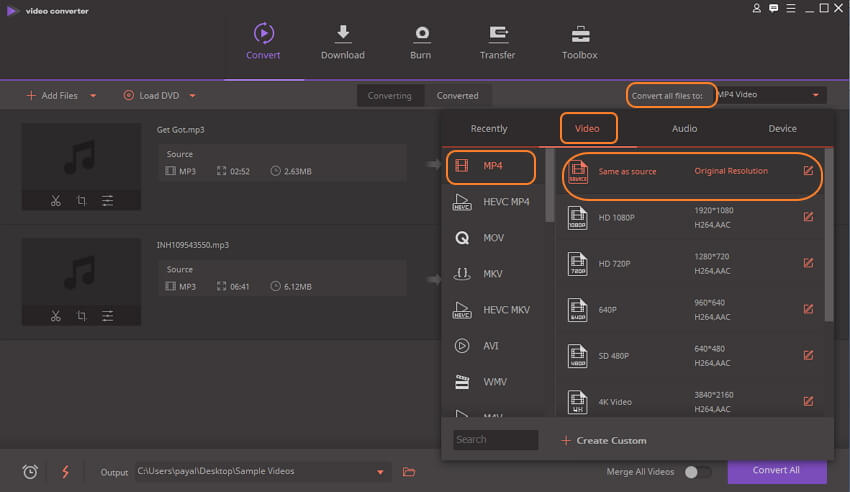Viewport: 850px width, 492px height.
Task: Switch to the Audio format tab
Action: (x=684, y=128)
